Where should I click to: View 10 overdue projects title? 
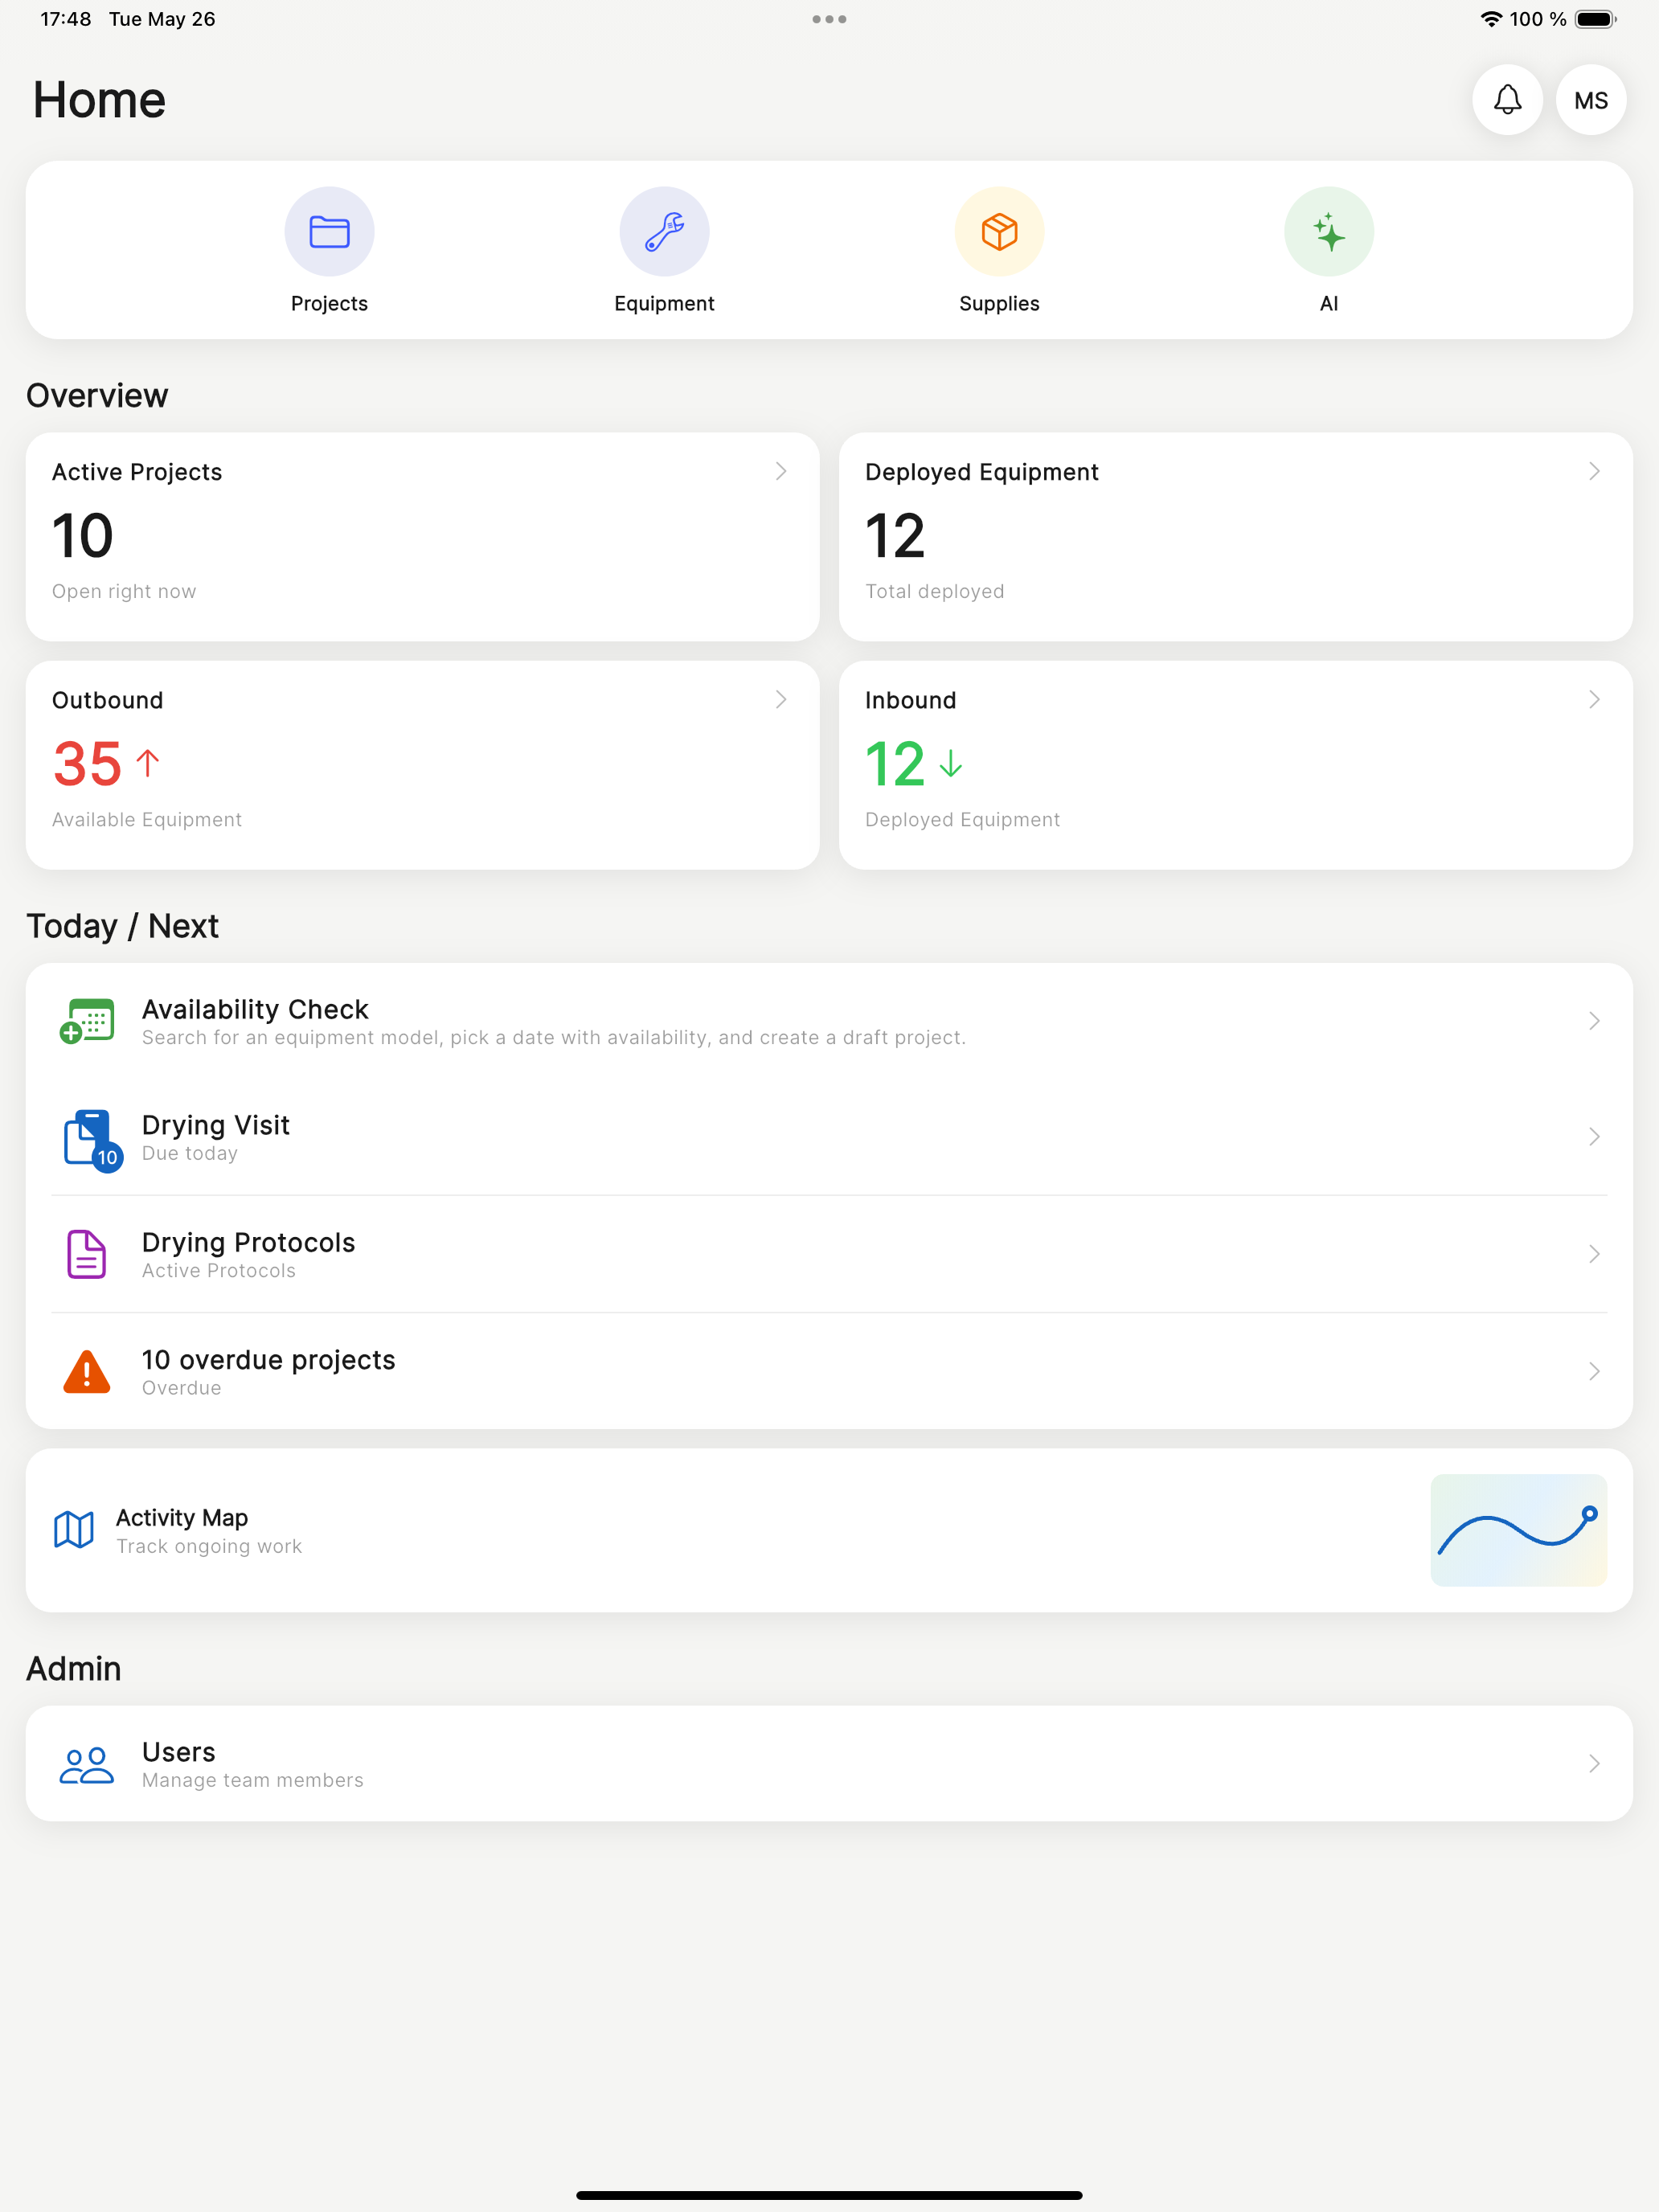point(268,1360)
